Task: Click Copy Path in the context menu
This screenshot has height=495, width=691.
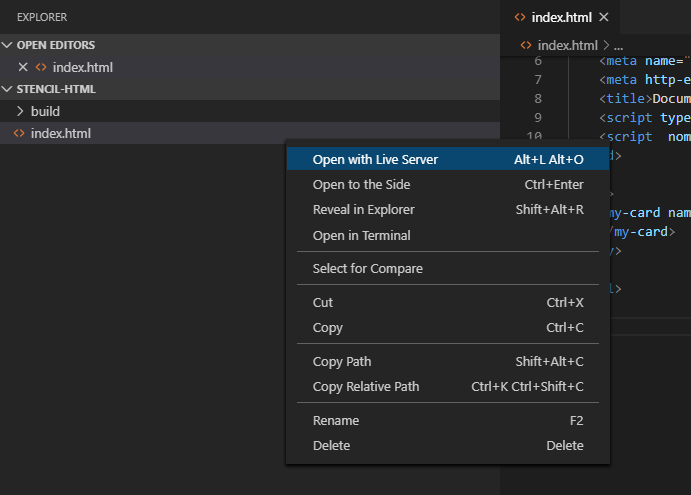Action: [x=342, y=361]
